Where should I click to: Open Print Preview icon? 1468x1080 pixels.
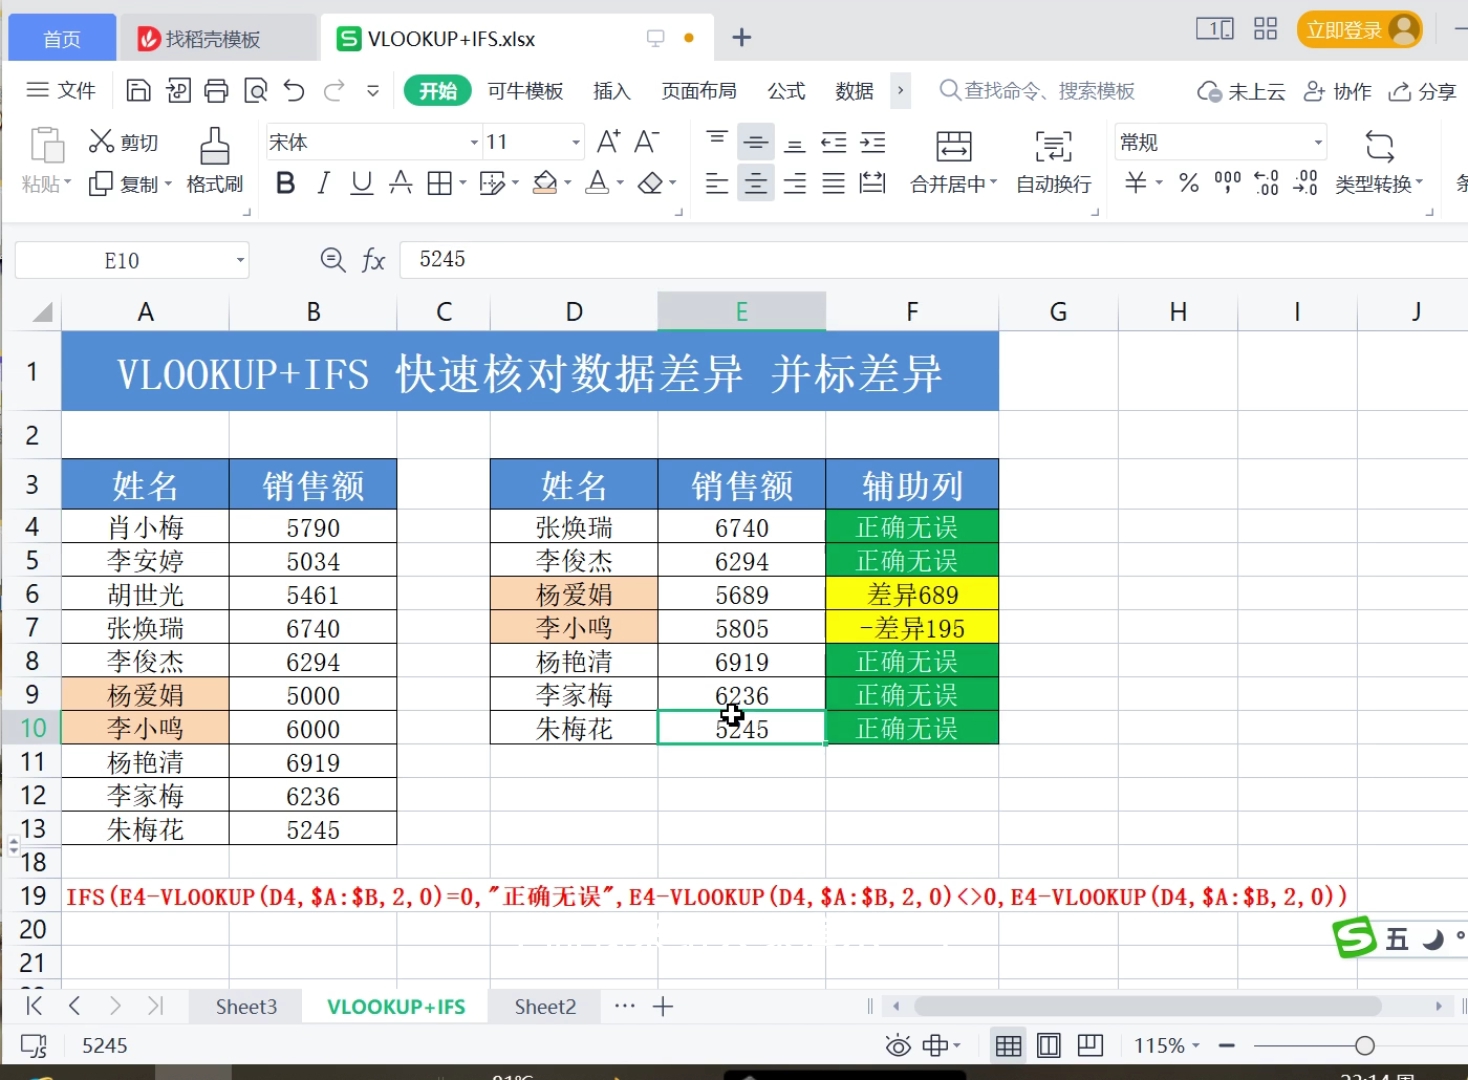(256, 91)
